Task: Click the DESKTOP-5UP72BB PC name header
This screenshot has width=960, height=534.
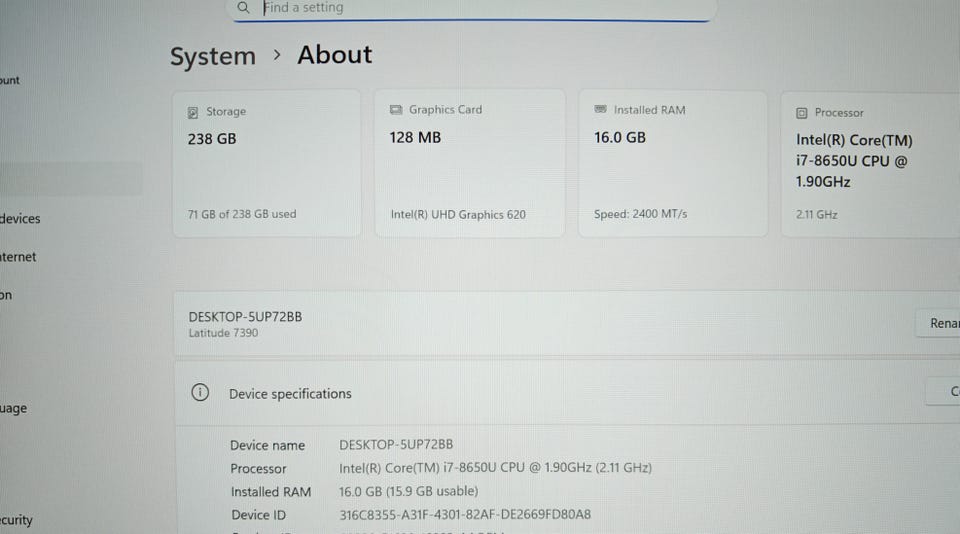Action: coord(245,317)
